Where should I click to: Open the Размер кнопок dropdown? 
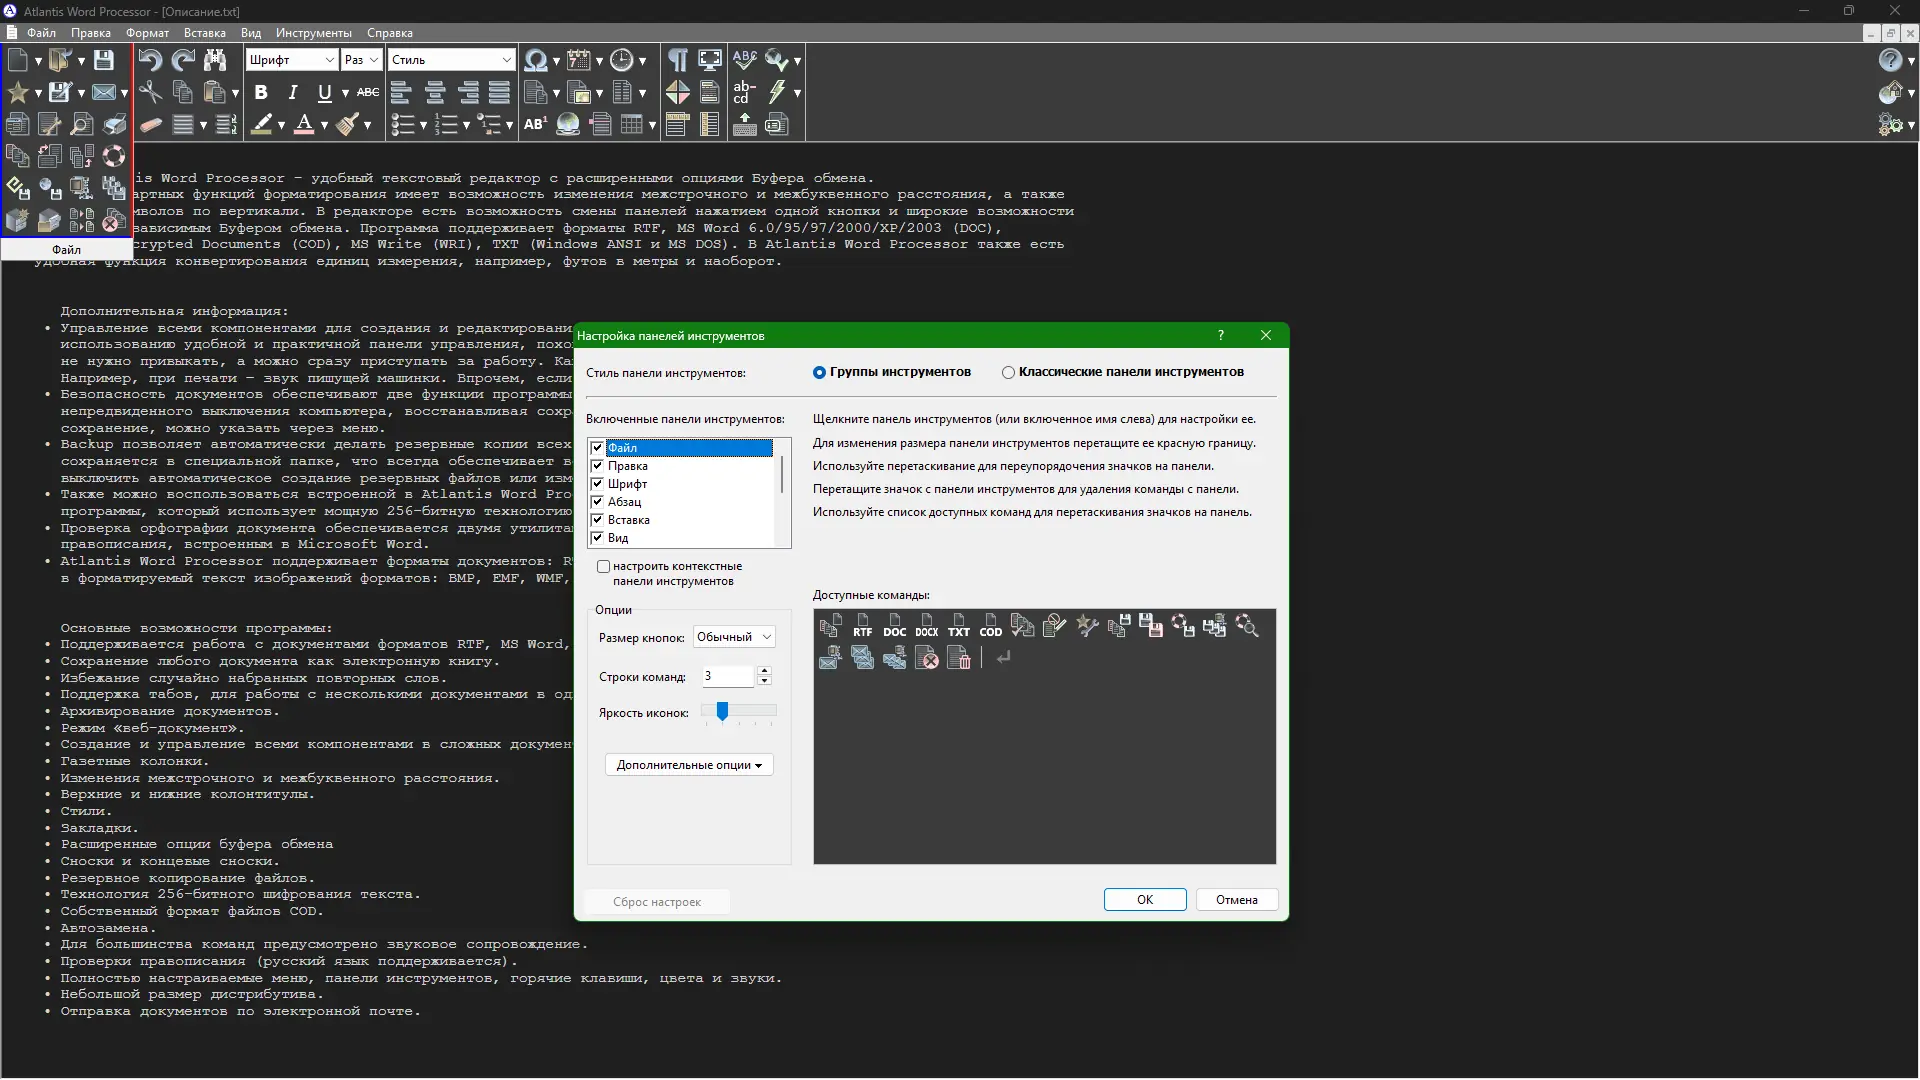(734, 636)
